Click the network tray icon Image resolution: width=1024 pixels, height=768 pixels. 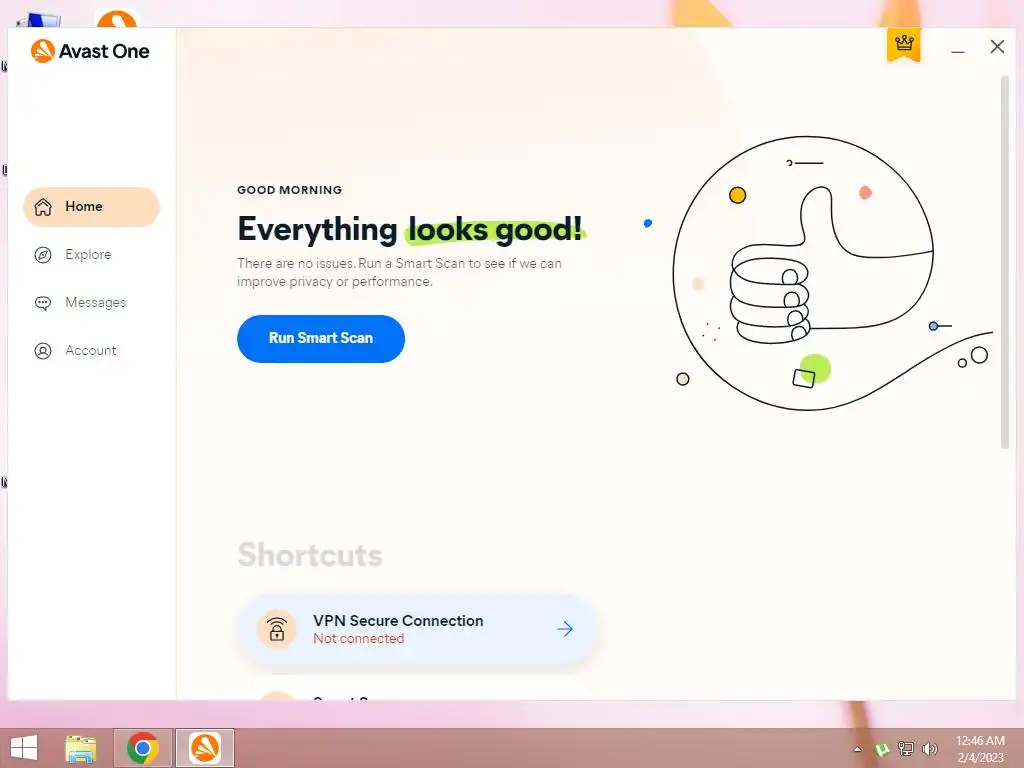(x=906, y=749)
